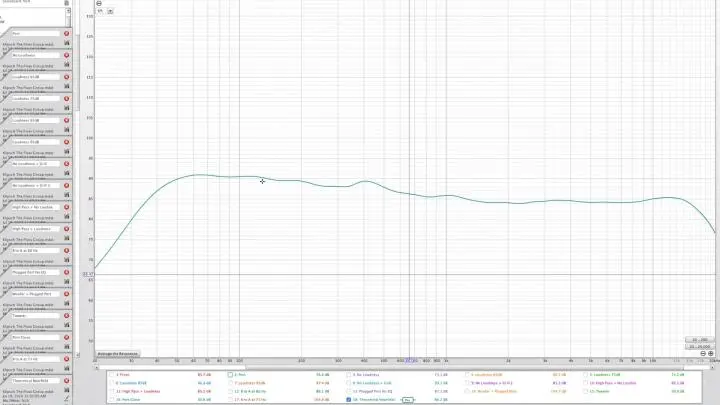Image resolution: width=720 pixels, height=405 pixels.
Task: Delete the Theoretical Nearfield measurement via red icon
Action: pyautogui.click(x=67, y=381)
